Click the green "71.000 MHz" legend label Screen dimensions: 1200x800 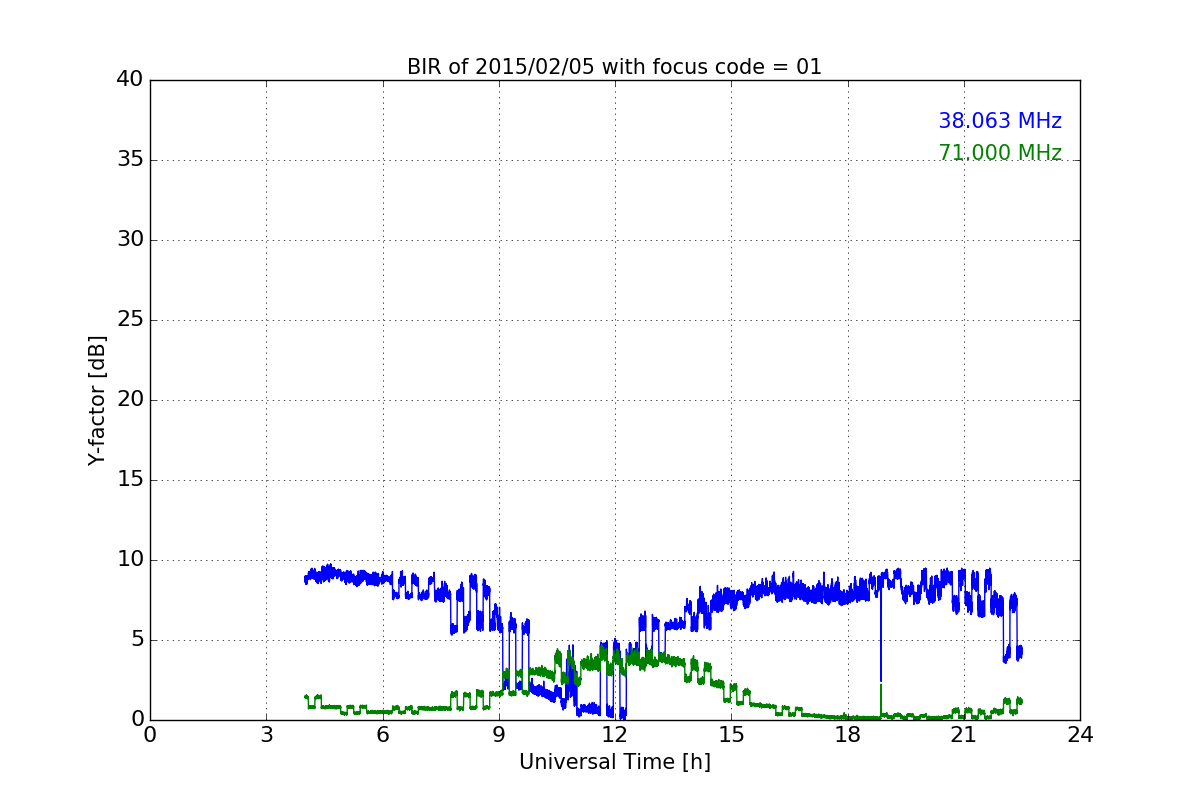[x=1000, y=153]
